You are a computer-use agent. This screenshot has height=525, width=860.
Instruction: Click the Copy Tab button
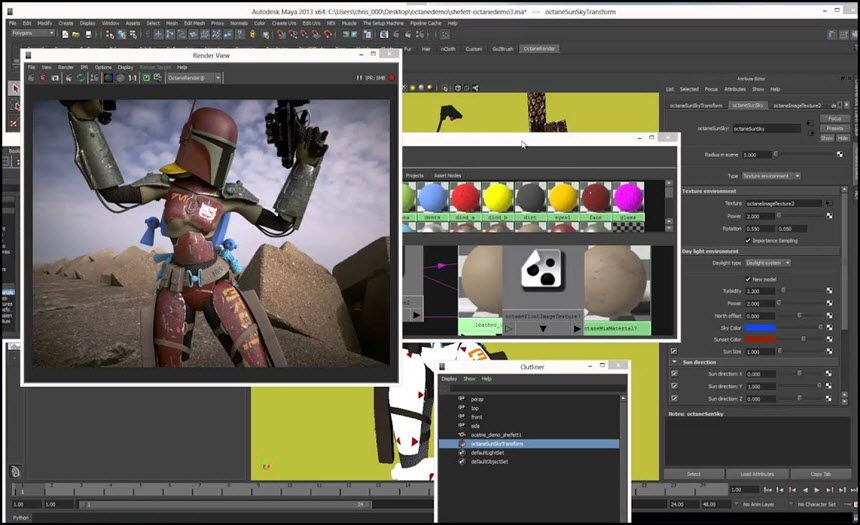tap(821, 474)
